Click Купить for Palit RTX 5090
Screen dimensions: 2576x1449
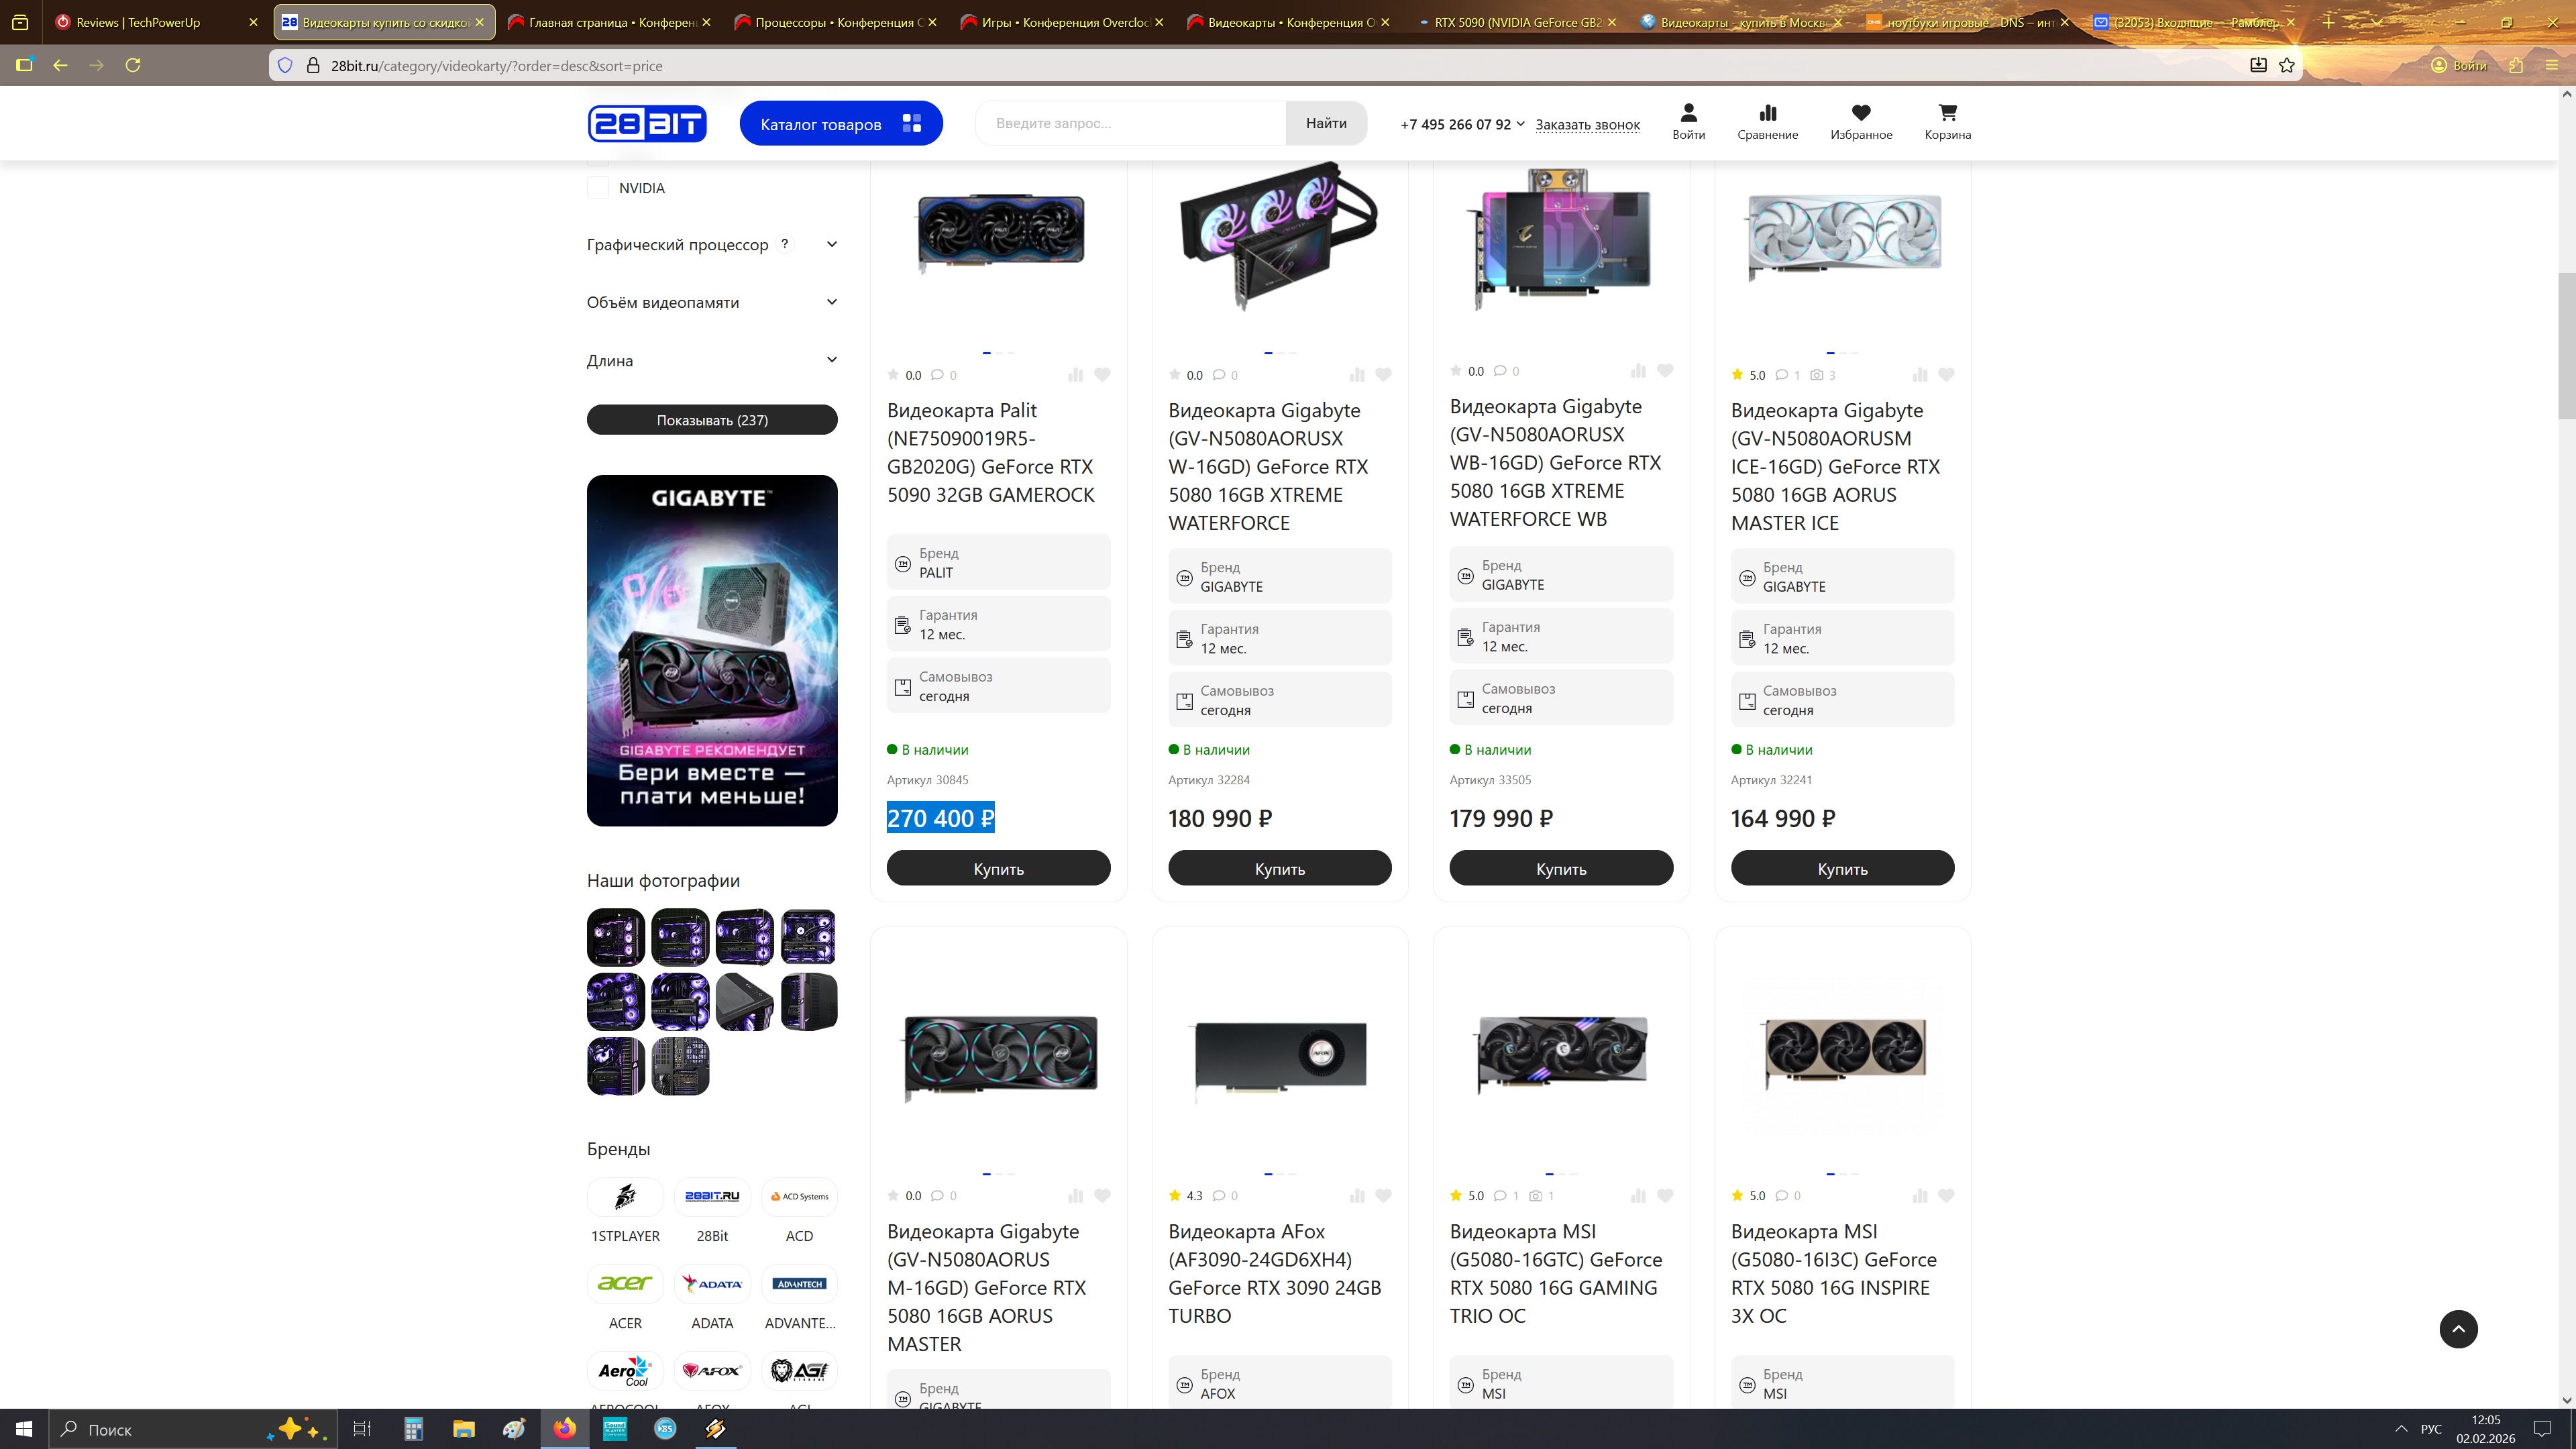(x=998, y=868)
